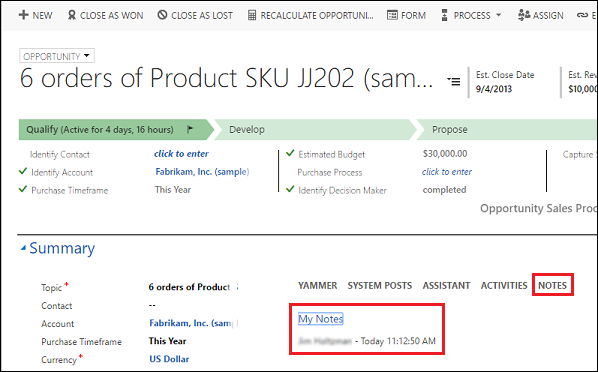Select the Develop stage
This screenshot has width=598, height=372.
tap(315, 129)
